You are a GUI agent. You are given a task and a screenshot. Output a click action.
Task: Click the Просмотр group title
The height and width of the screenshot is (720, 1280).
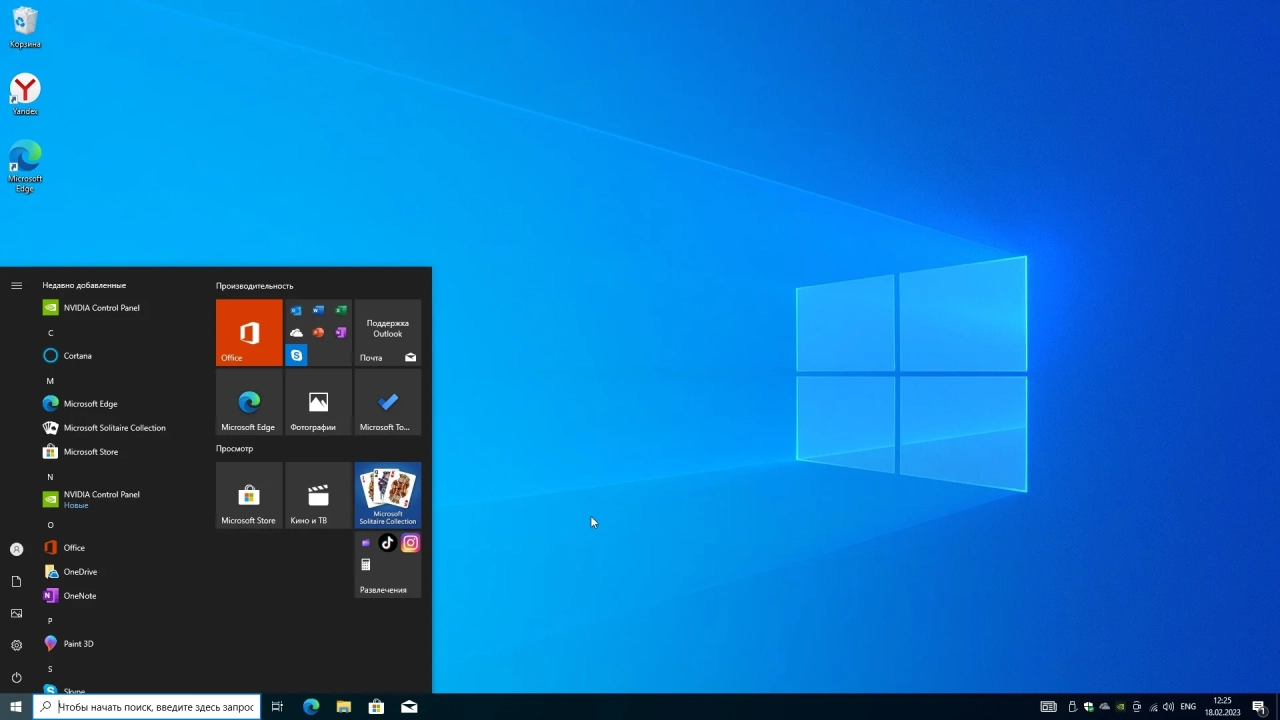coord(235,449)
